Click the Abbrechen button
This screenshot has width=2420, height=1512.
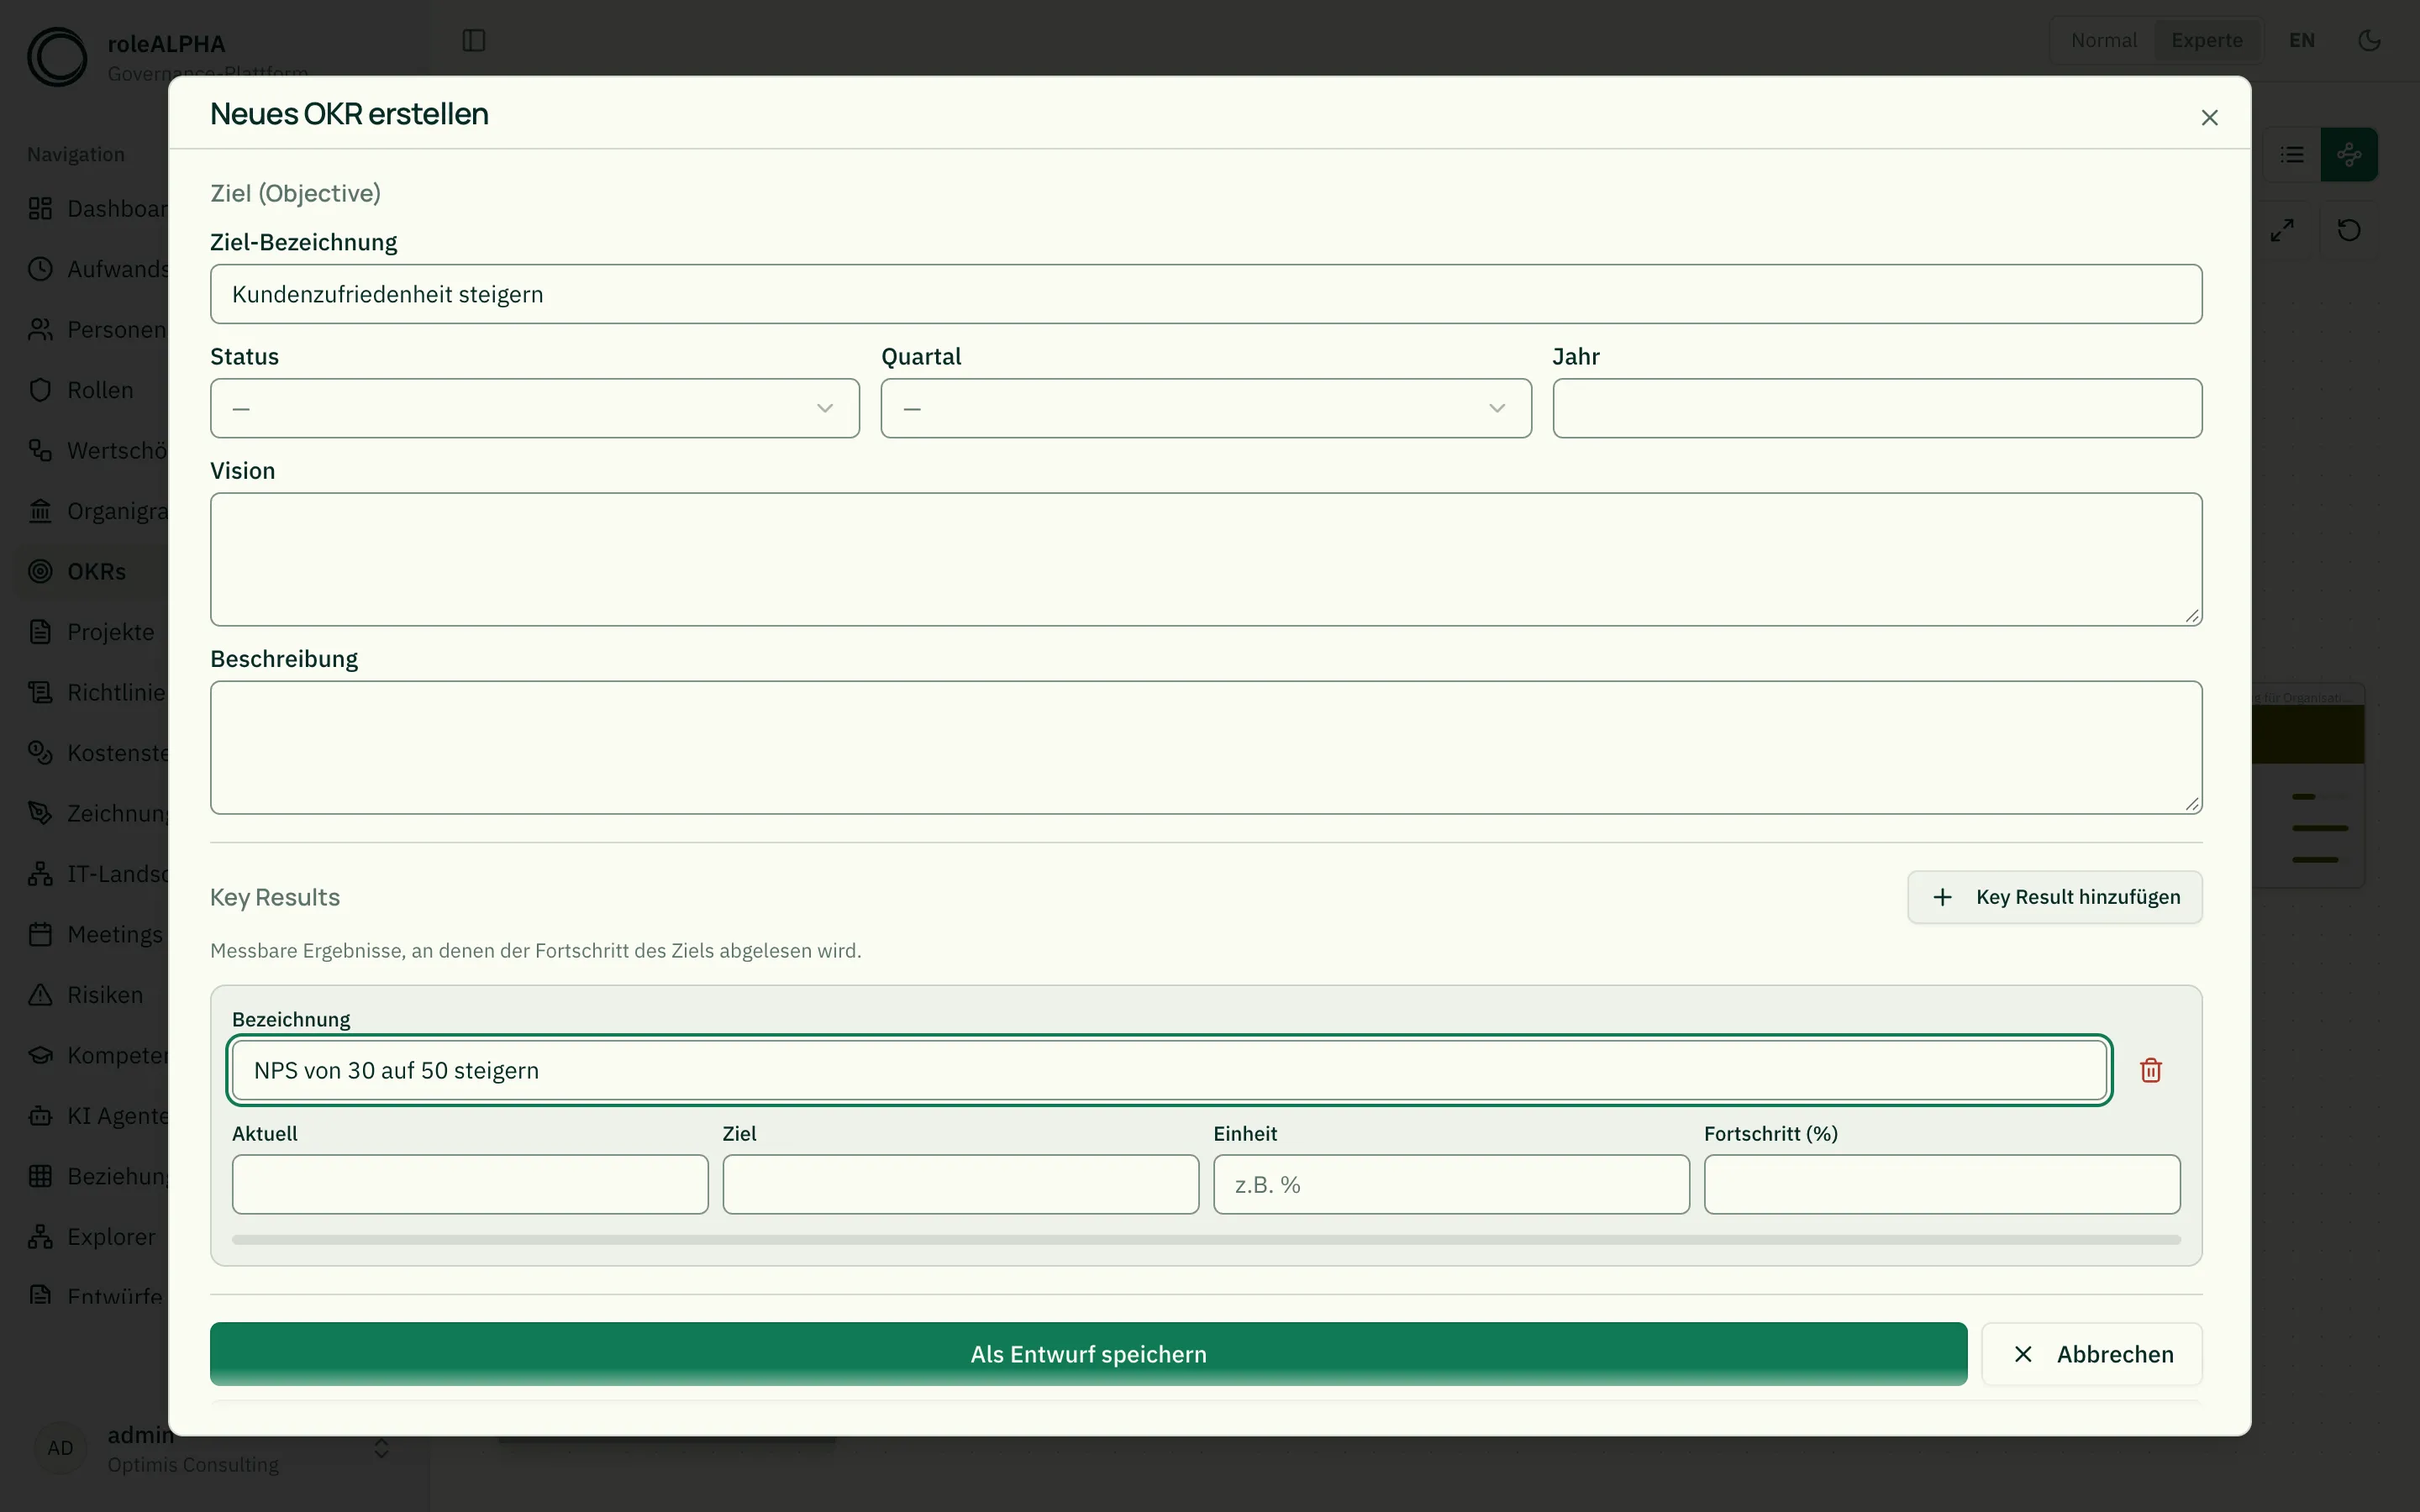(2092, 1354)
